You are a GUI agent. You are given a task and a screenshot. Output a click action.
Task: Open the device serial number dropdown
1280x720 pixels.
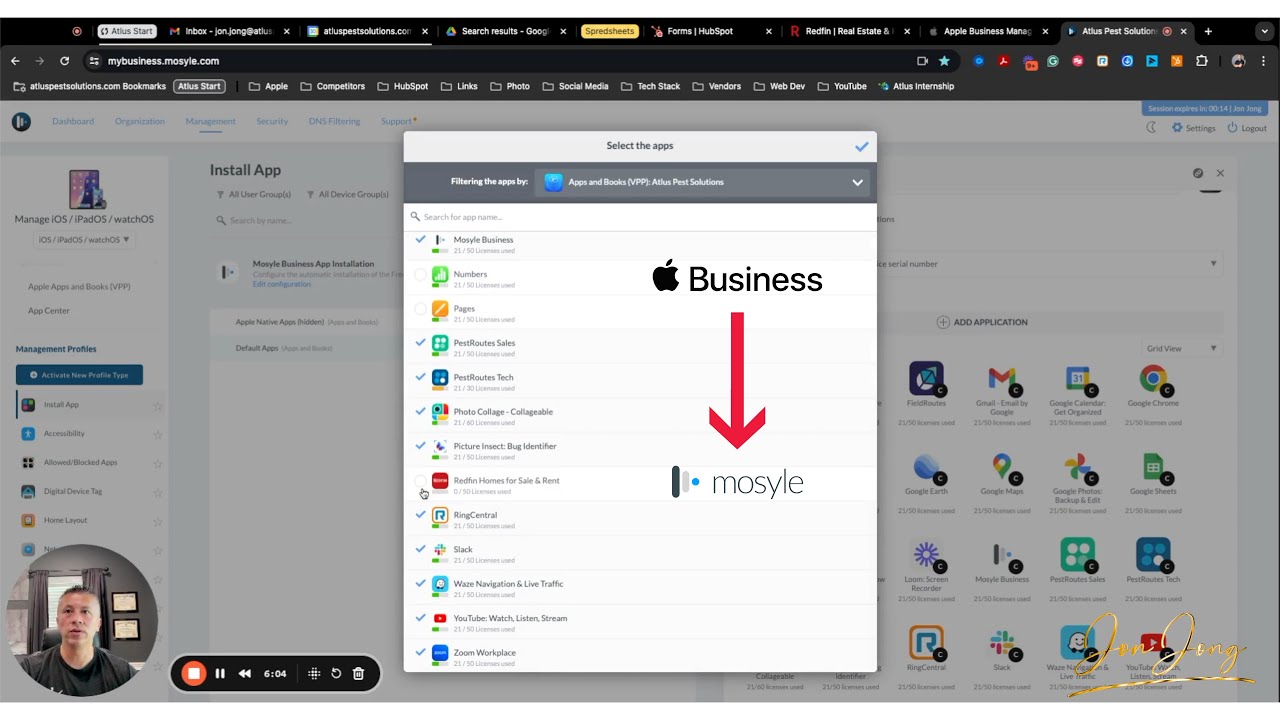(x=1048, y=264)
